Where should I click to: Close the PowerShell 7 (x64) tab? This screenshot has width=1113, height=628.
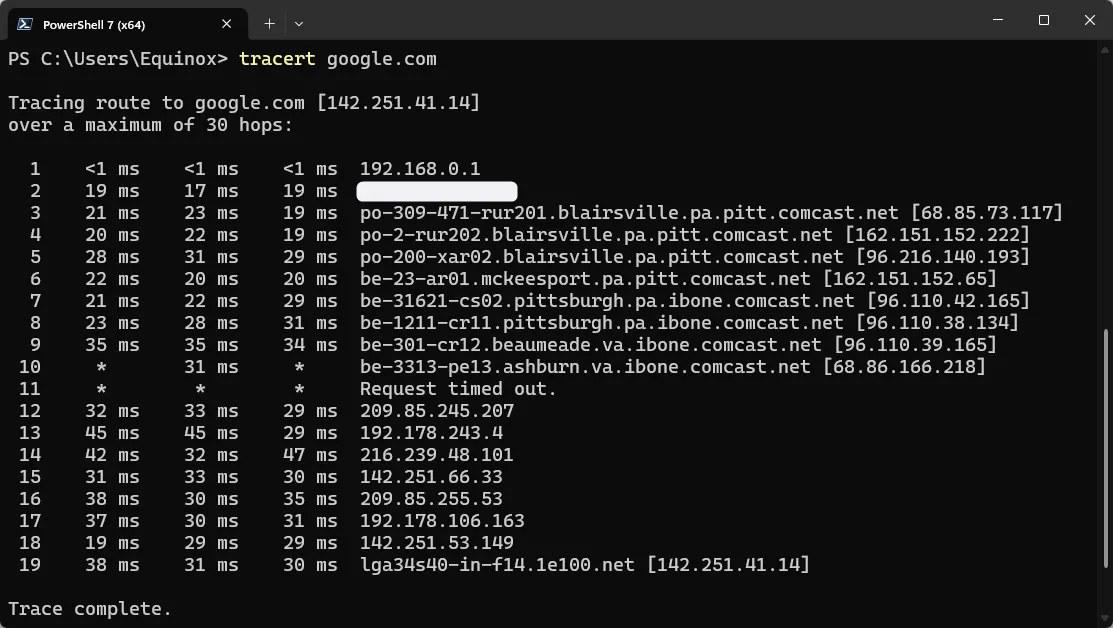click(226, 23)
